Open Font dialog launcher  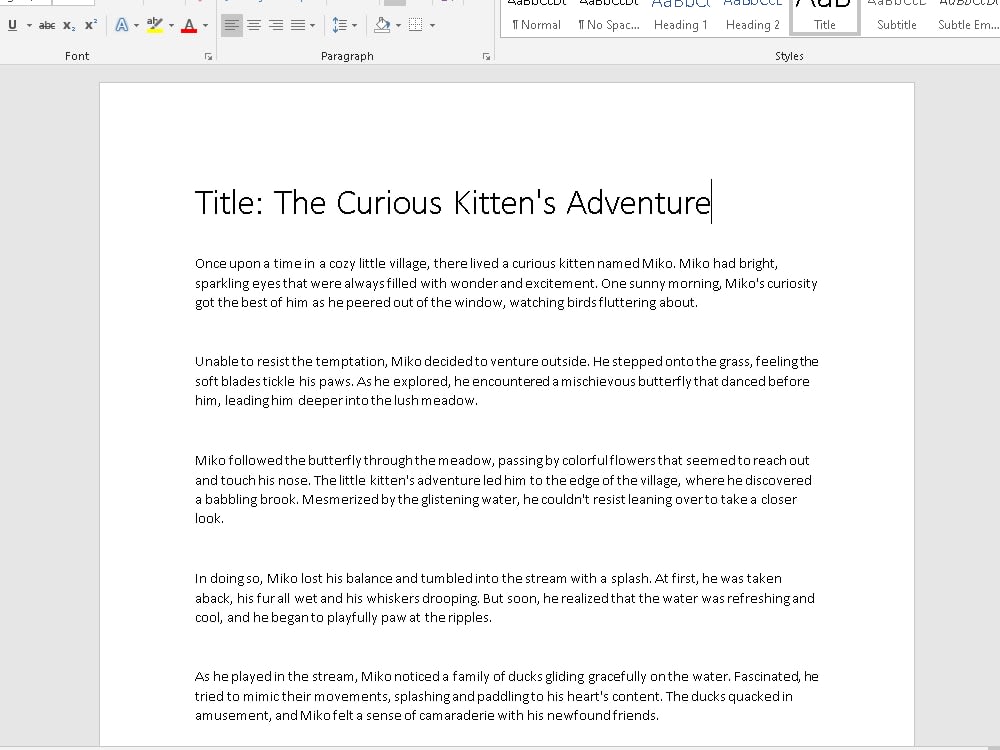tap(208, 57)
